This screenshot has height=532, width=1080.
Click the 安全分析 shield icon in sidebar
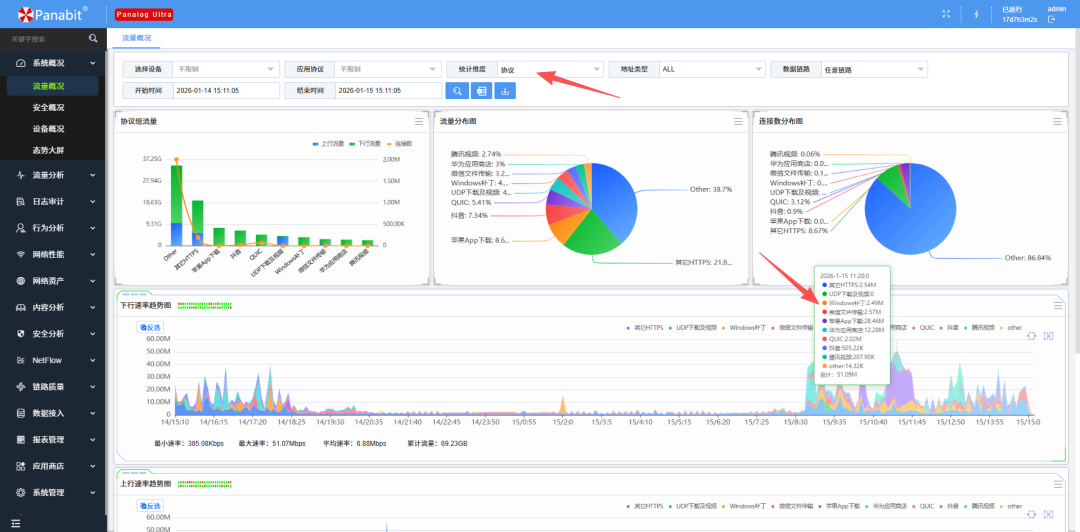coord(20,334)
